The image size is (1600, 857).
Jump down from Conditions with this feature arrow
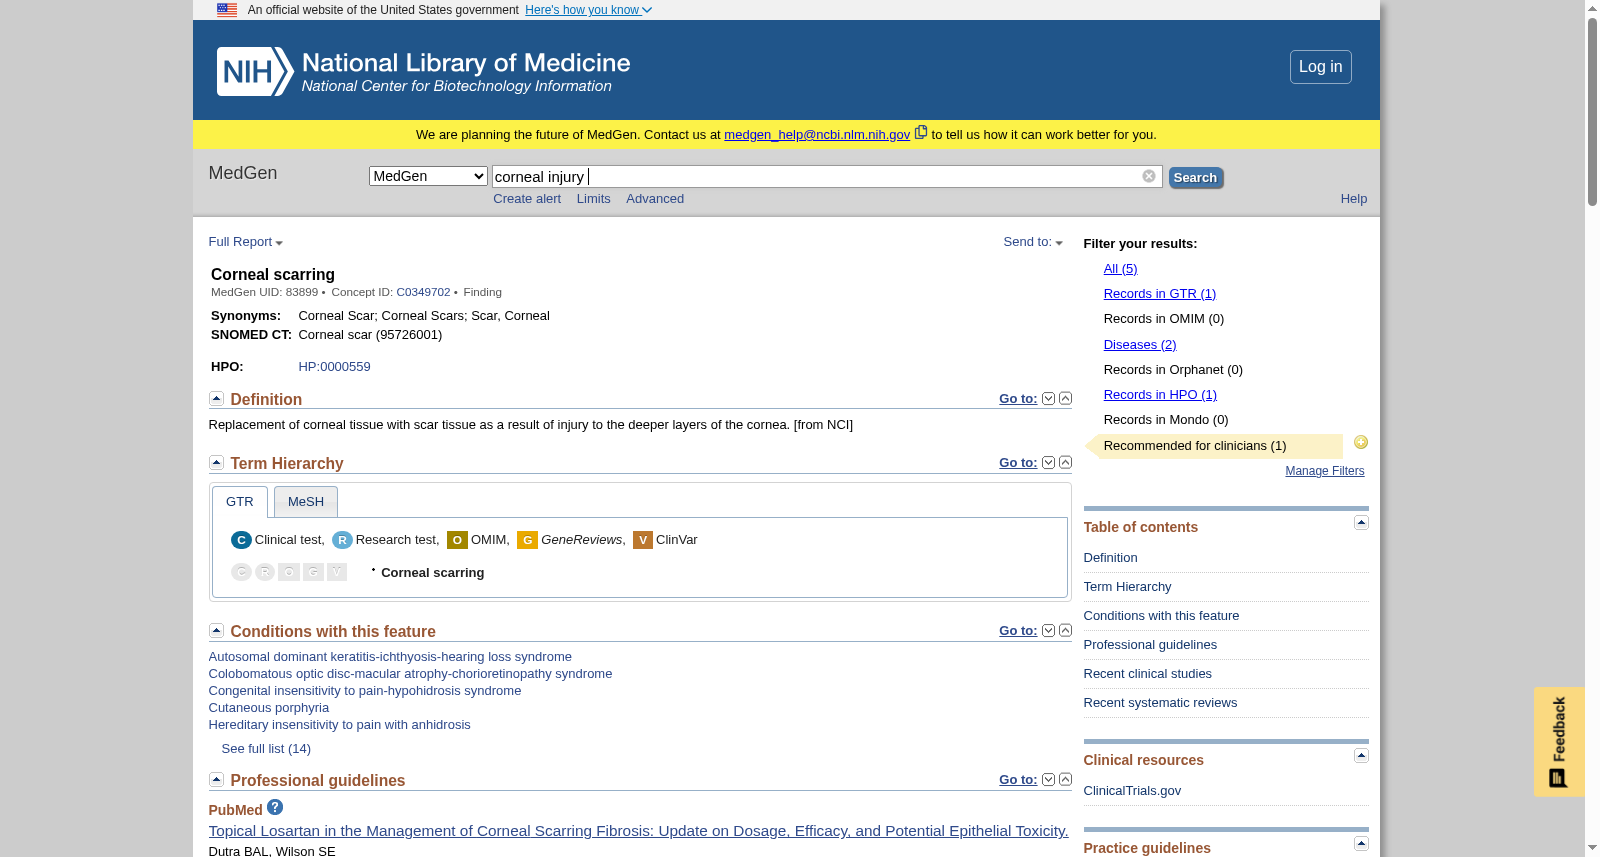1048,630
